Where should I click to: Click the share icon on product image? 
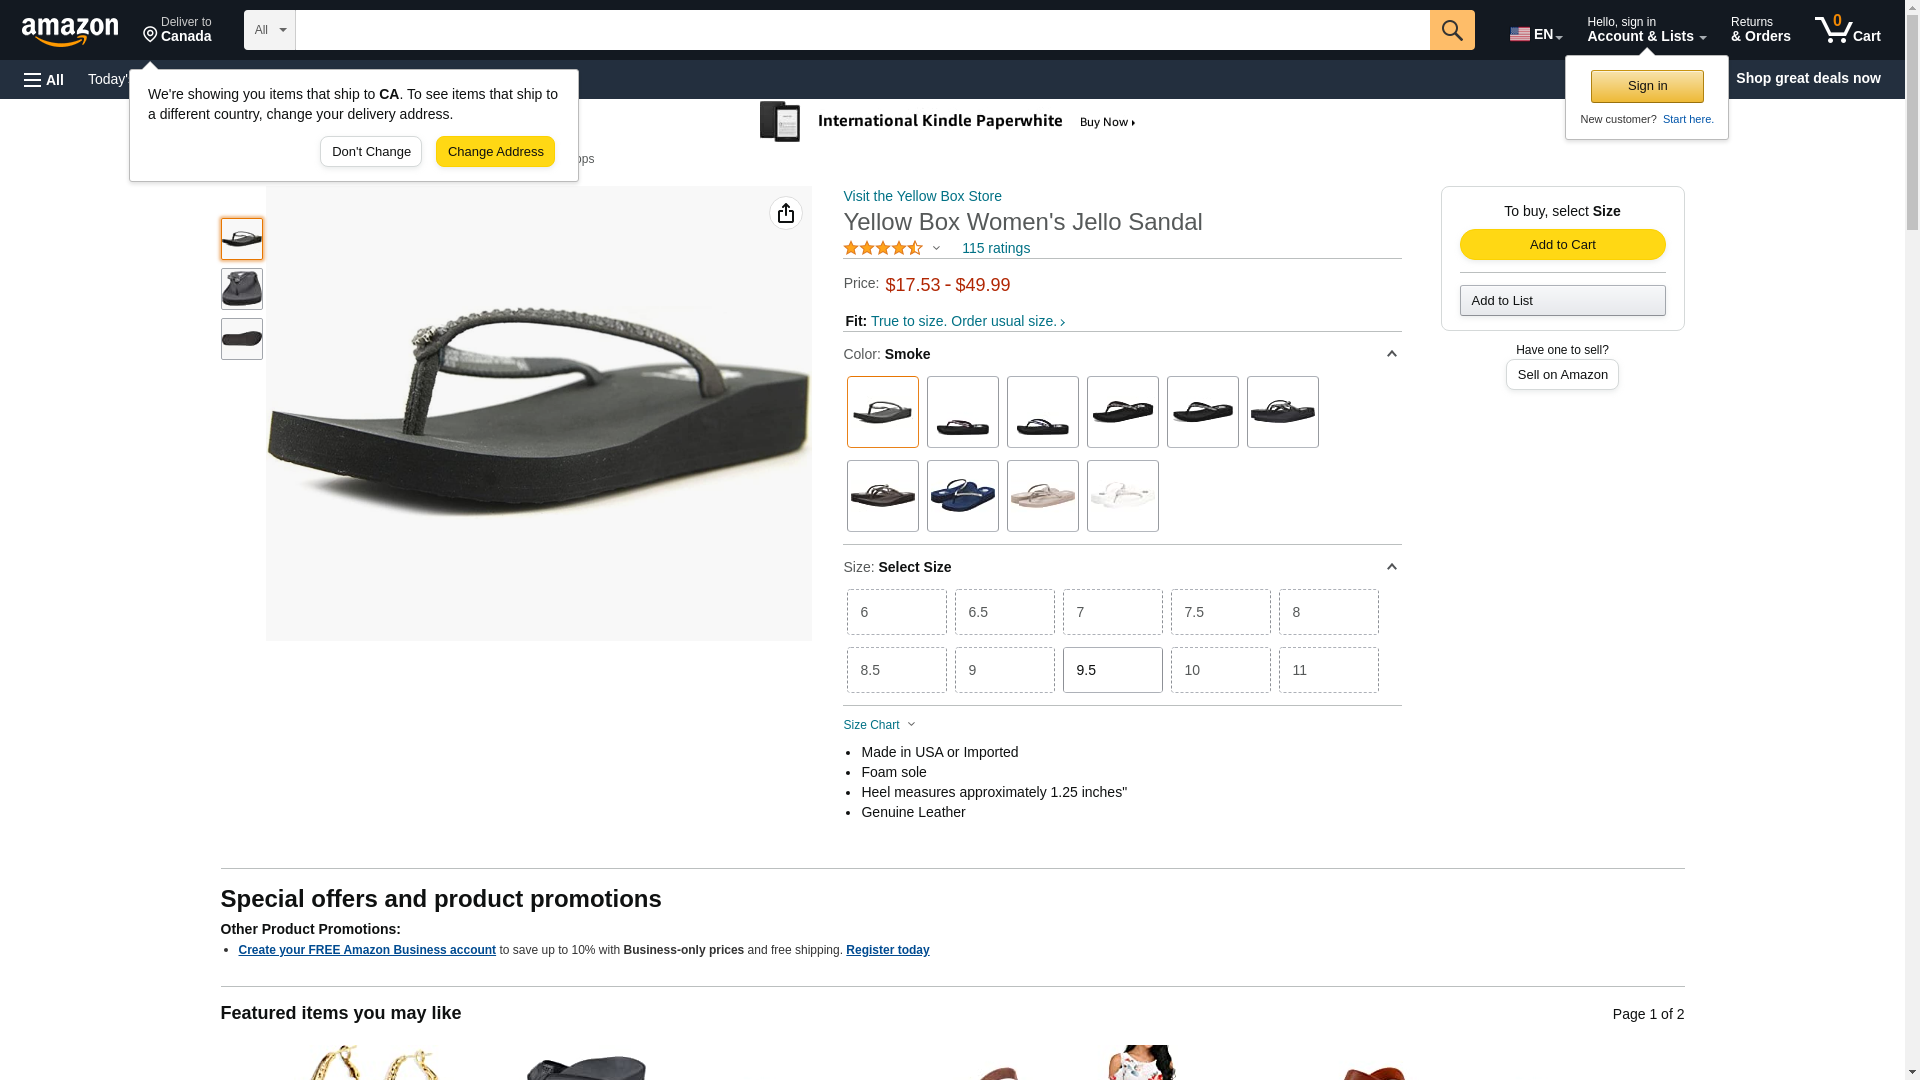785,213
